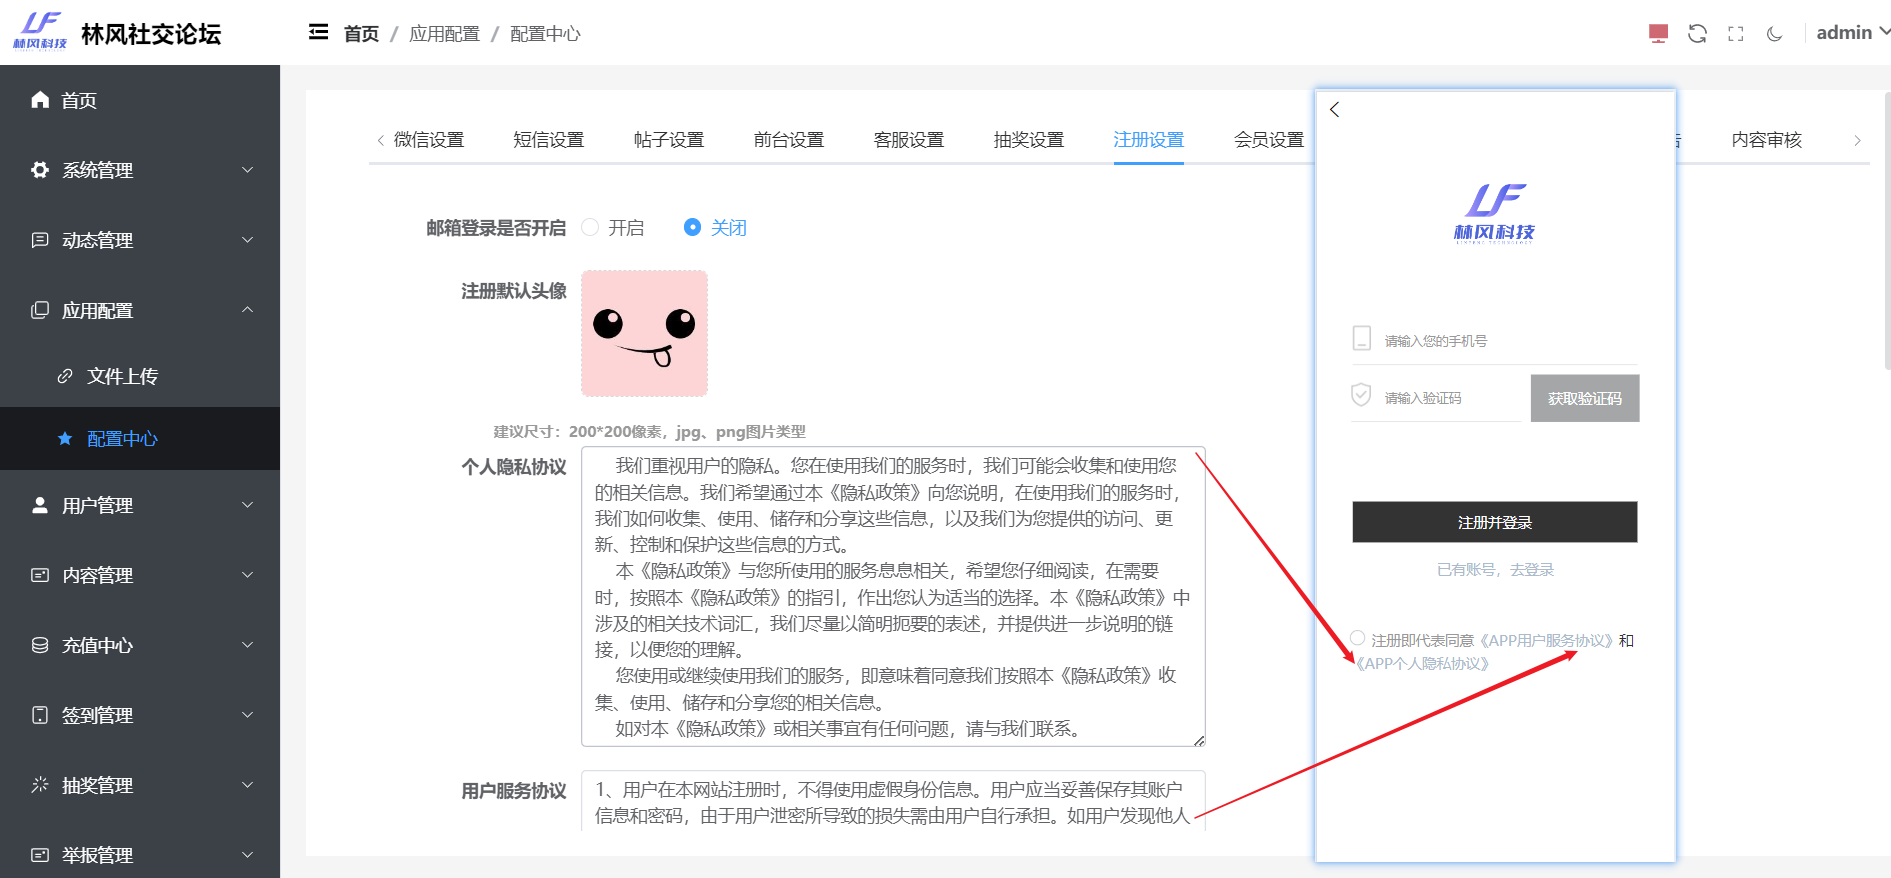Expand the 抽奖管理 chevron
This screenshot has height=878, width=1891.
pos(247,785)
